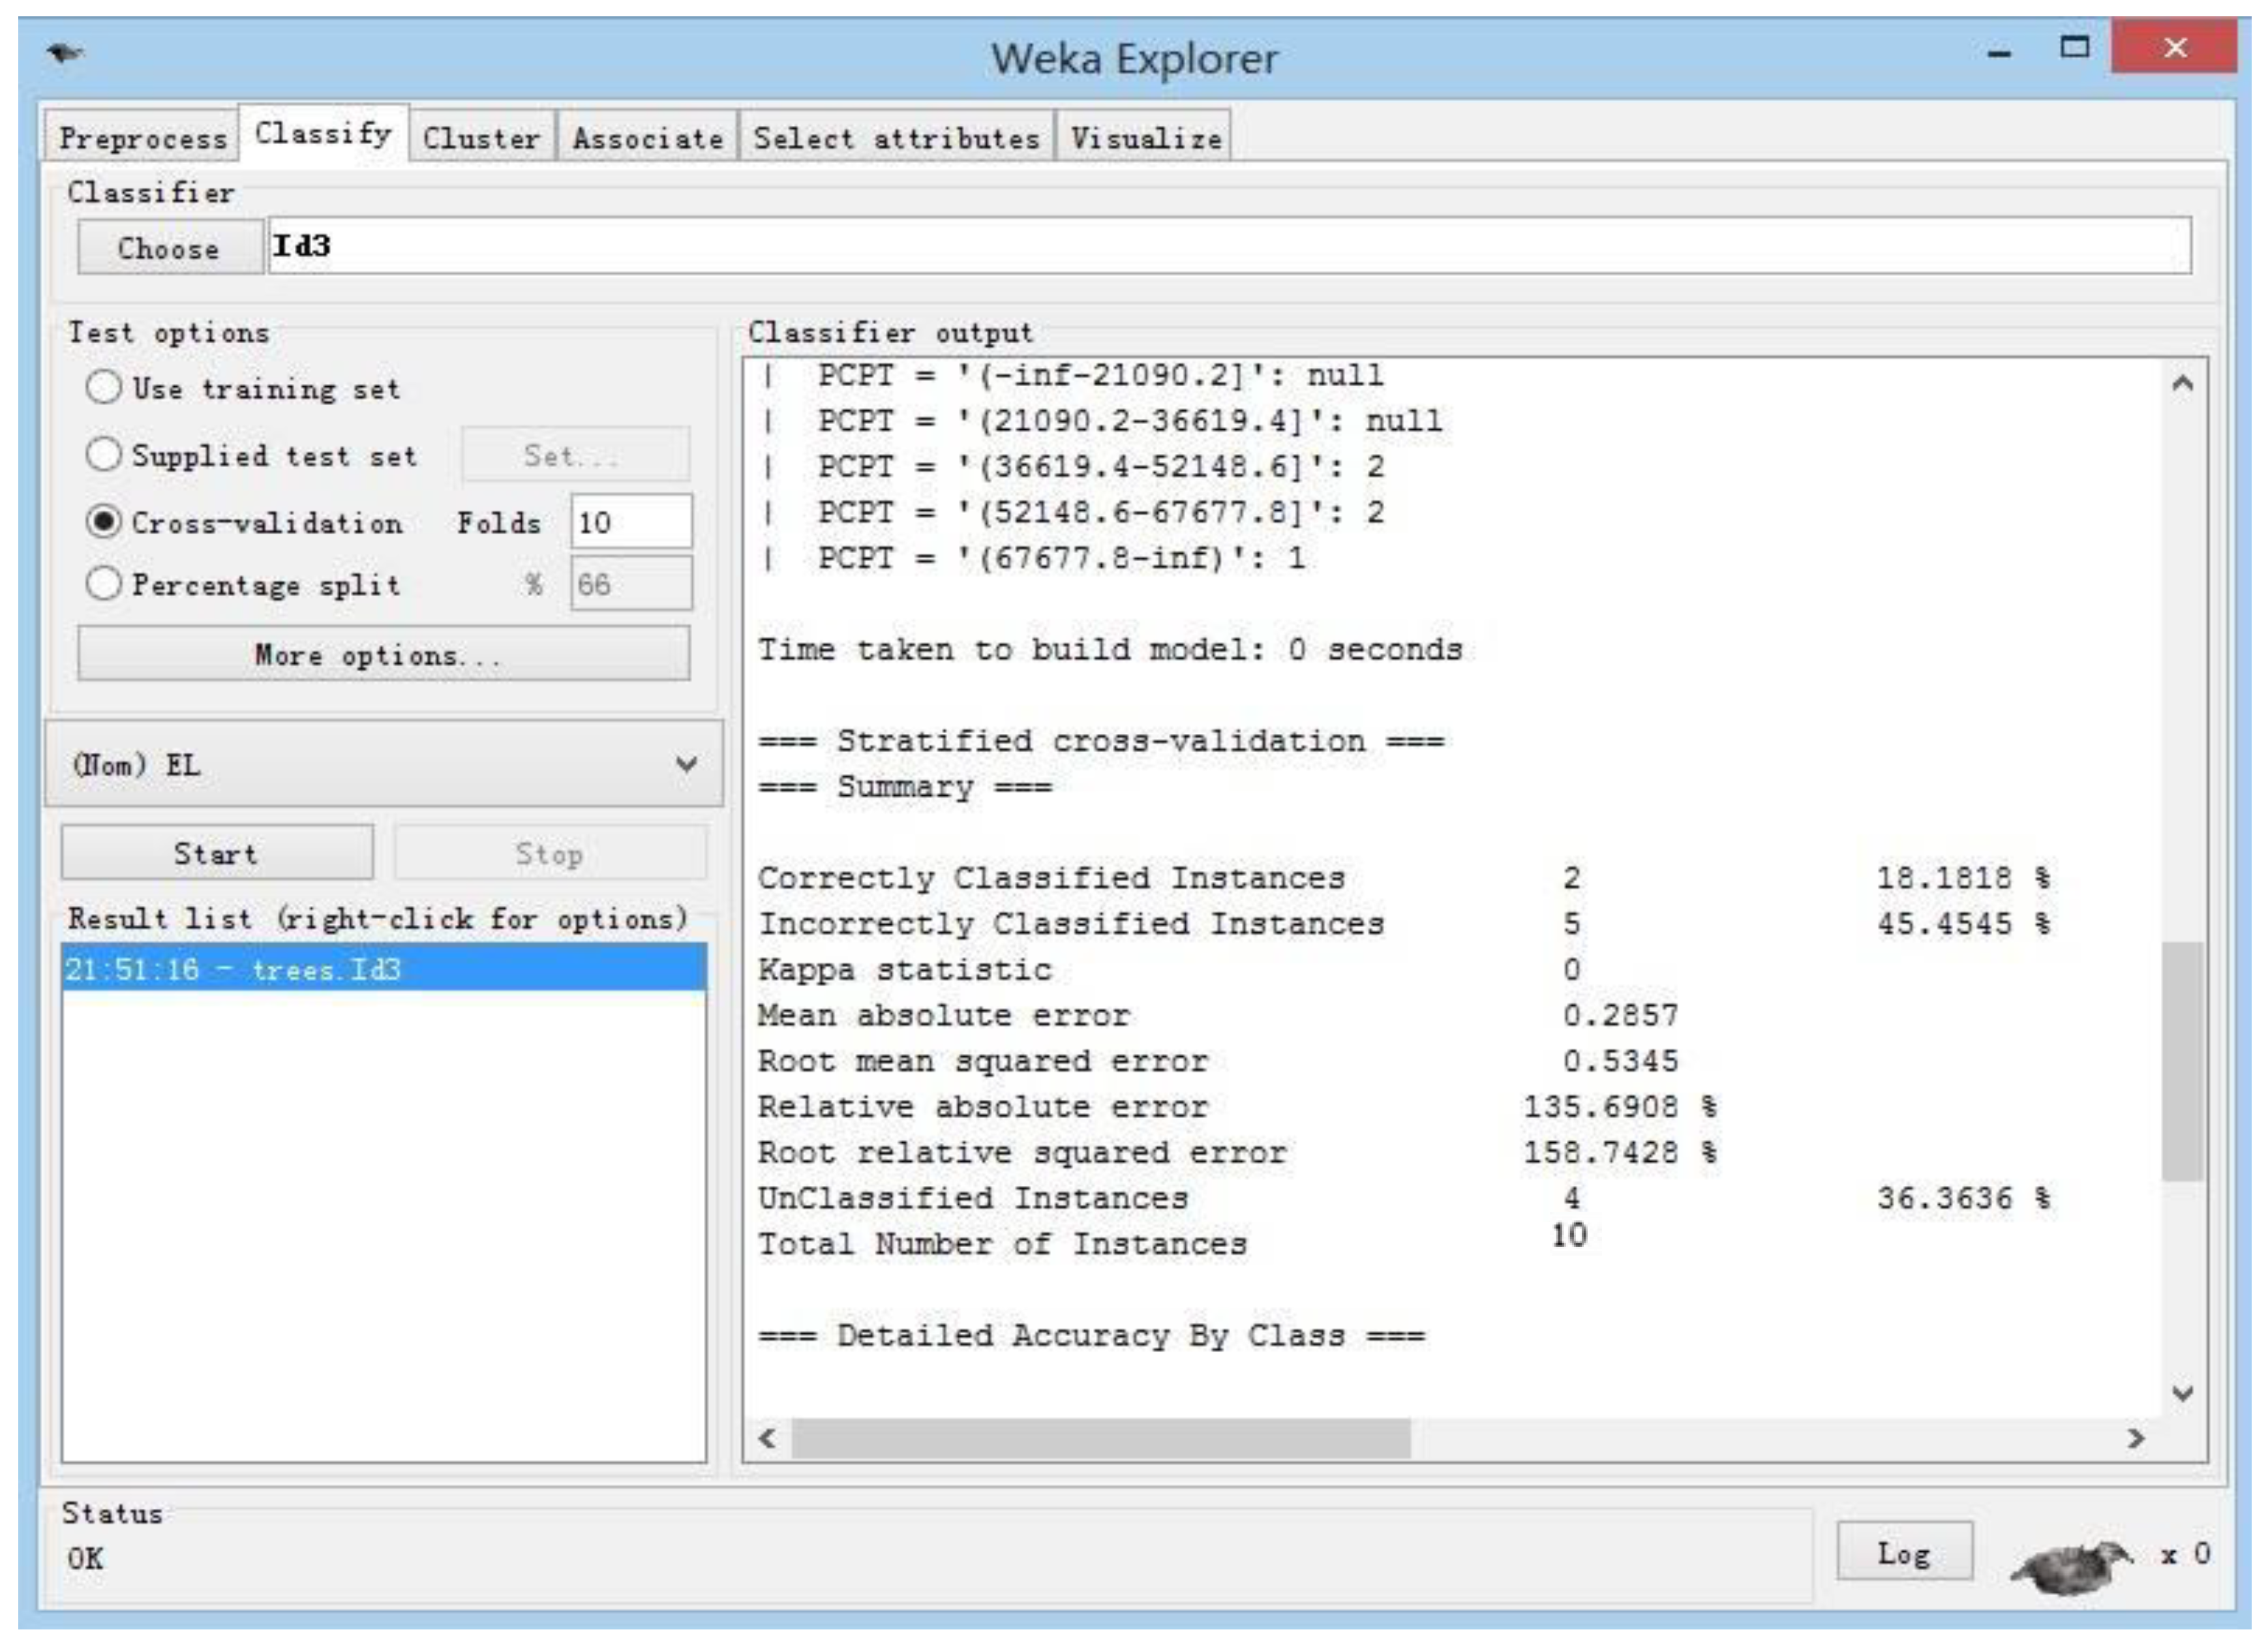2268x1649 pixels.
Task: Open the (Nom) EL class attribute dropdown
Action: (x=384, y=765)
